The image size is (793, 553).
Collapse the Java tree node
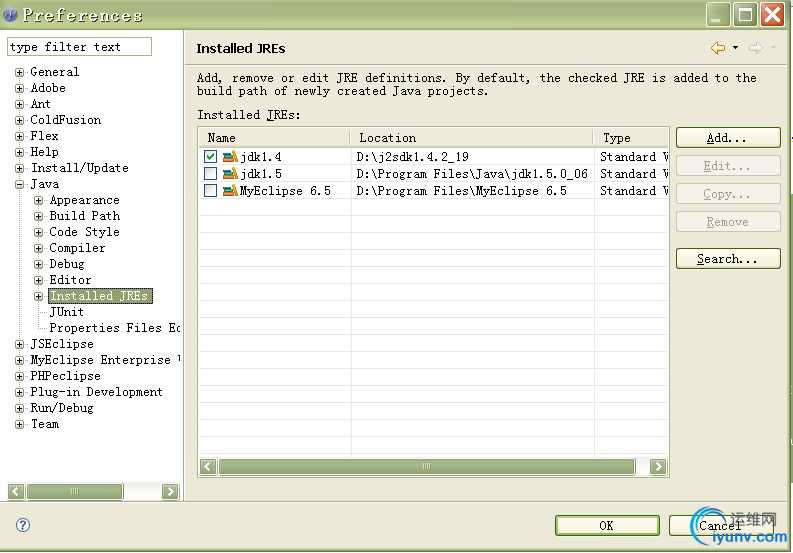tap(19, 185)
